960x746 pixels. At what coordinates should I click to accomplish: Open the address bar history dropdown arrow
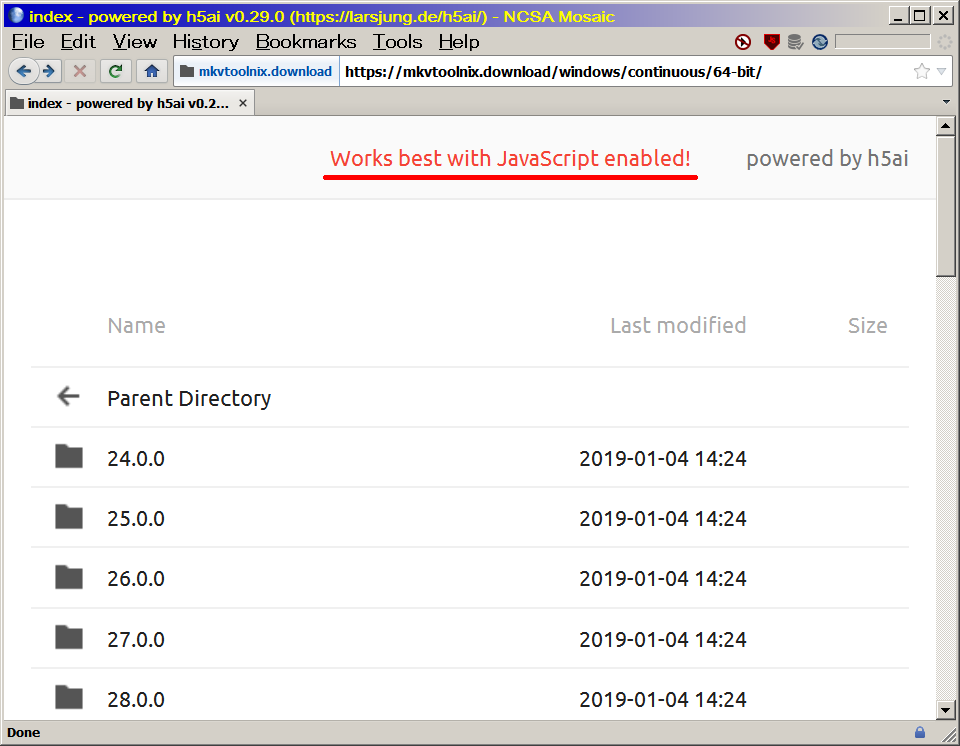coord(942,72)
